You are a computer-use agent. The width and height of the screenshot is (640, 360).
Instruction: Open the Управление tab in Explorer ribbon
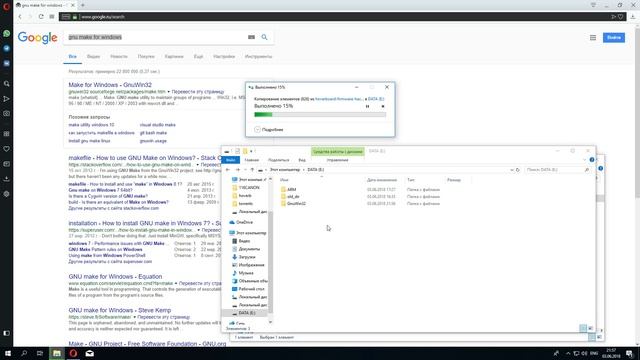tap(338, 160)
